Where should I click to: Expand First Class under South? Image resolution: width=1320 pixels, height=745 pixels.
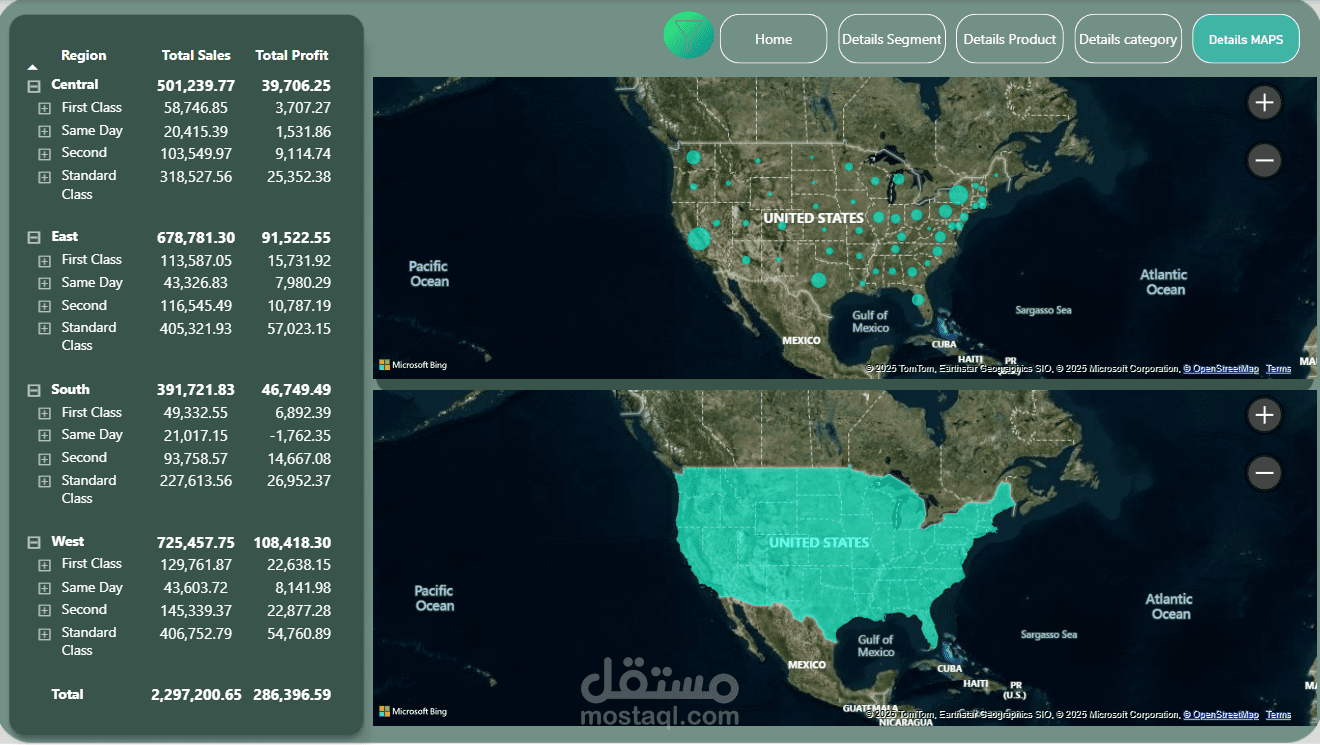coord(44,413)
